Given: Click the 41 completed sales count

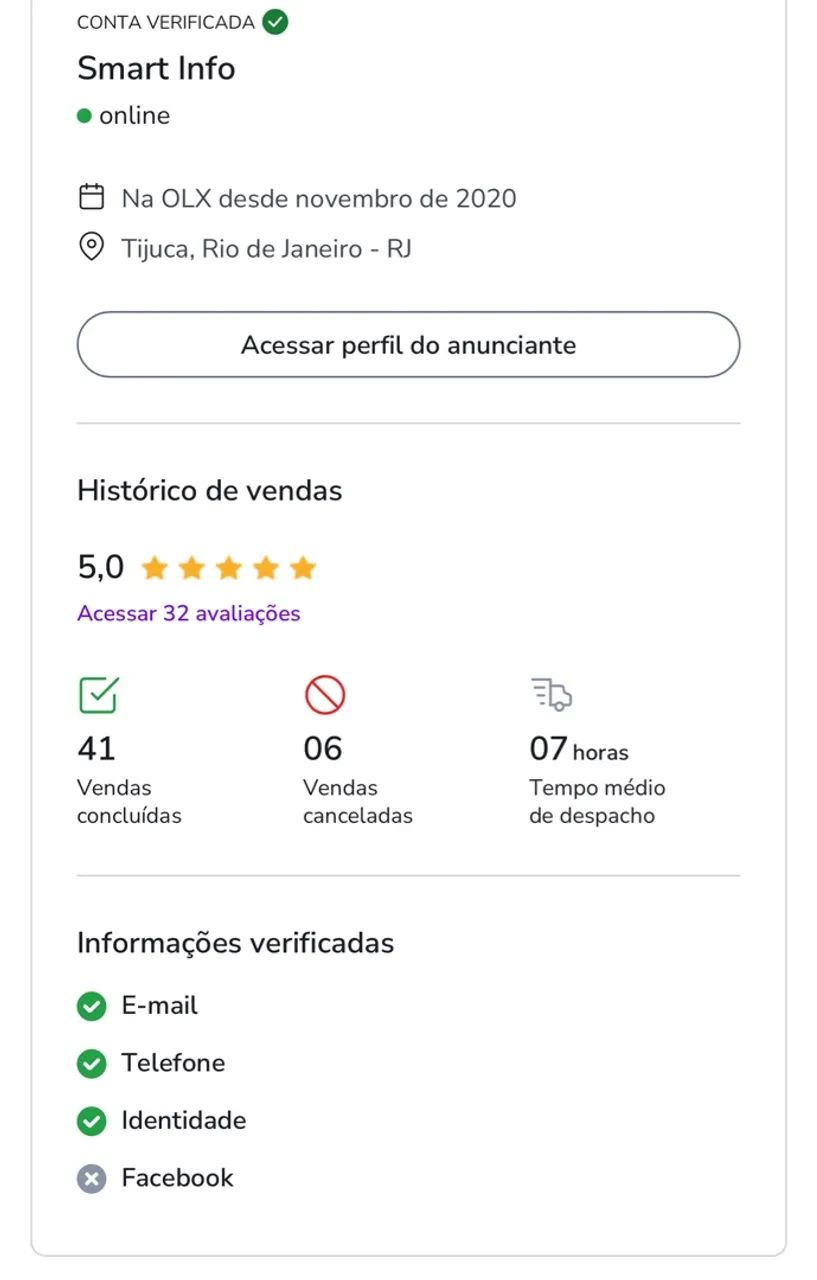Looking at the screenshot, I should pyautogui.click(x=96, y=748).
